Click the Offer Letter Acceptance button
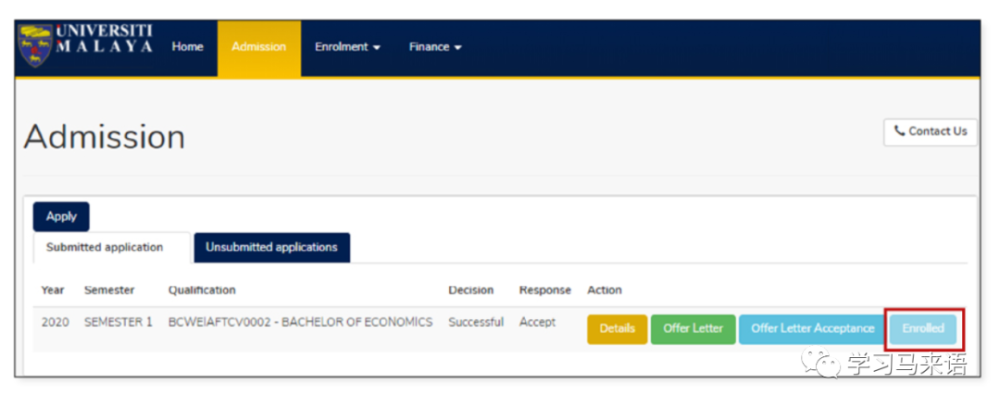This screenshot has width=1000, height=408. pos(811,329)
